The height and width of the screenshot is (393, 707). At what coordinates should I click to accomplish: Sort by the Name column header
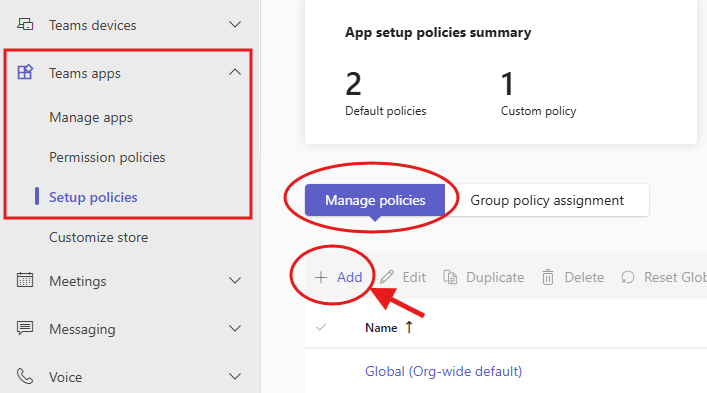[381, 328]
